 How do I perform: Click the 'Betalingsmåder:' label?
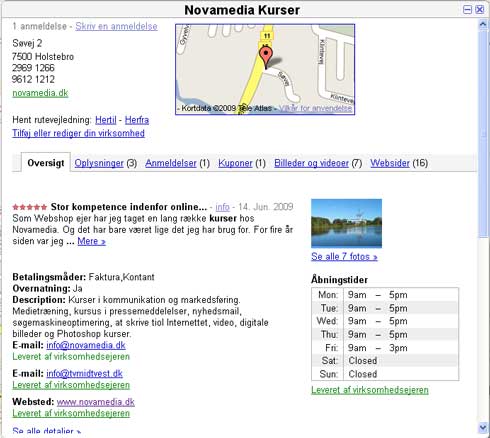click(x=49, y=277)
